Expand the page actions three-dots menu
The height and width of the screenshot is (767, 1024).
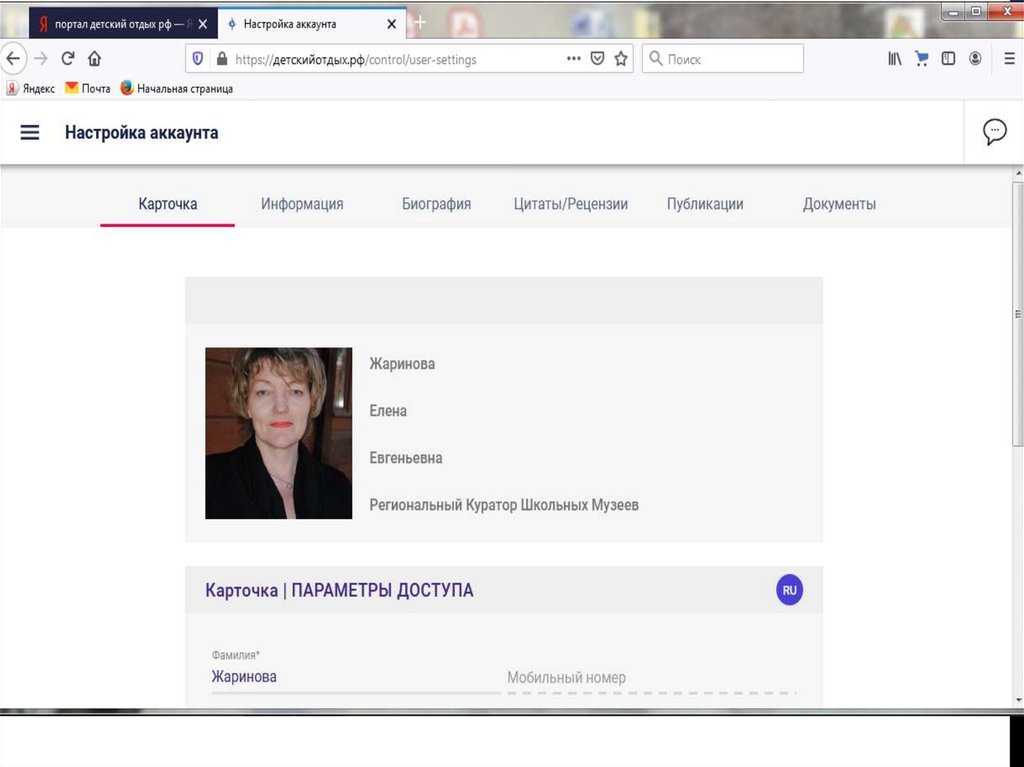573,59
